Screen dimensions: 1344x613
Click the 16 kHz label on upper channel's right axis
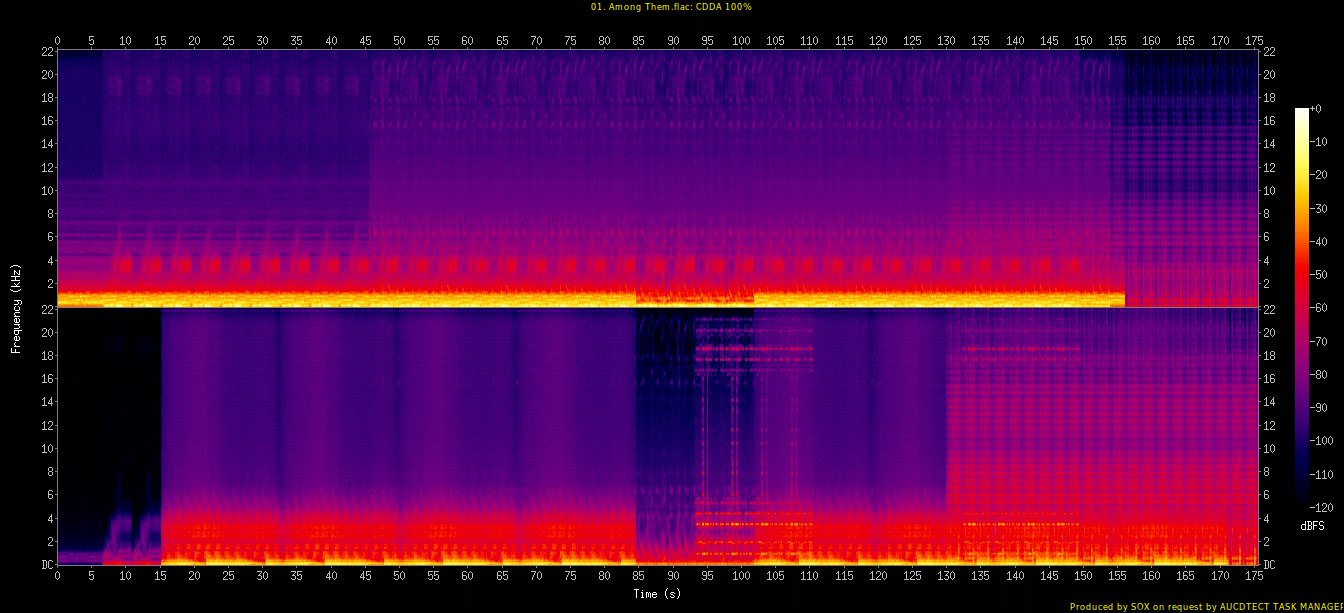tap(1269, 121)
